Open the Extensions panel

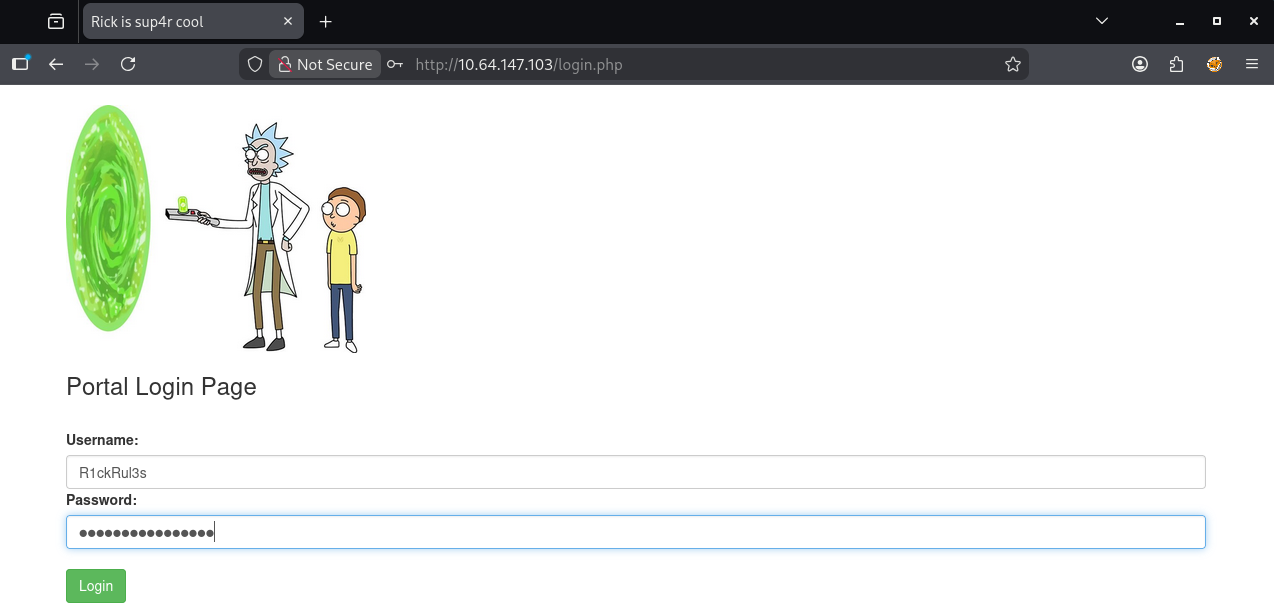pyautogui.click(x=1177, y=64)
